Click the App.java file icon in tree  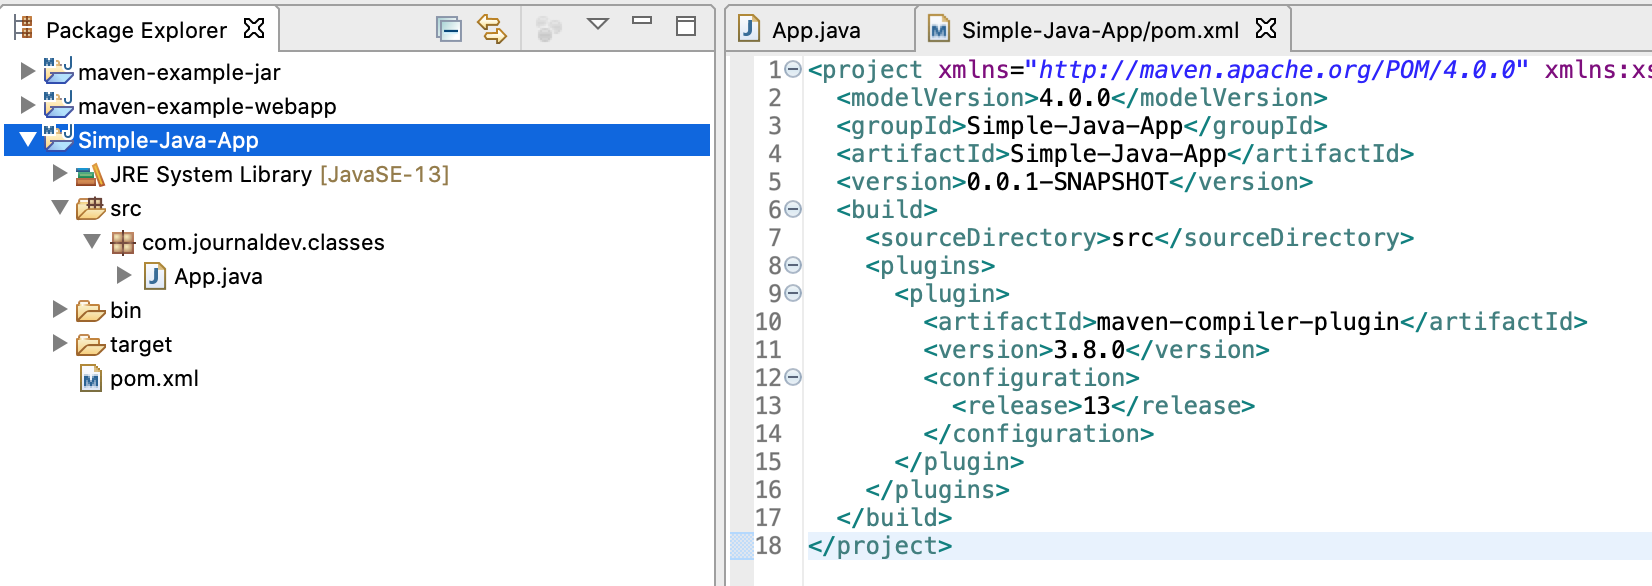point(155,276)
